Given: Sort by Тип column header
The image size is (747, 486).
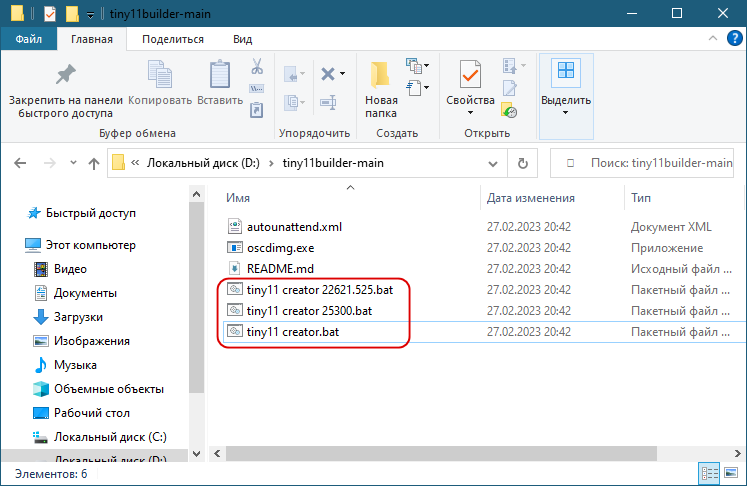Looking at the screenshot, I should 640,198.
